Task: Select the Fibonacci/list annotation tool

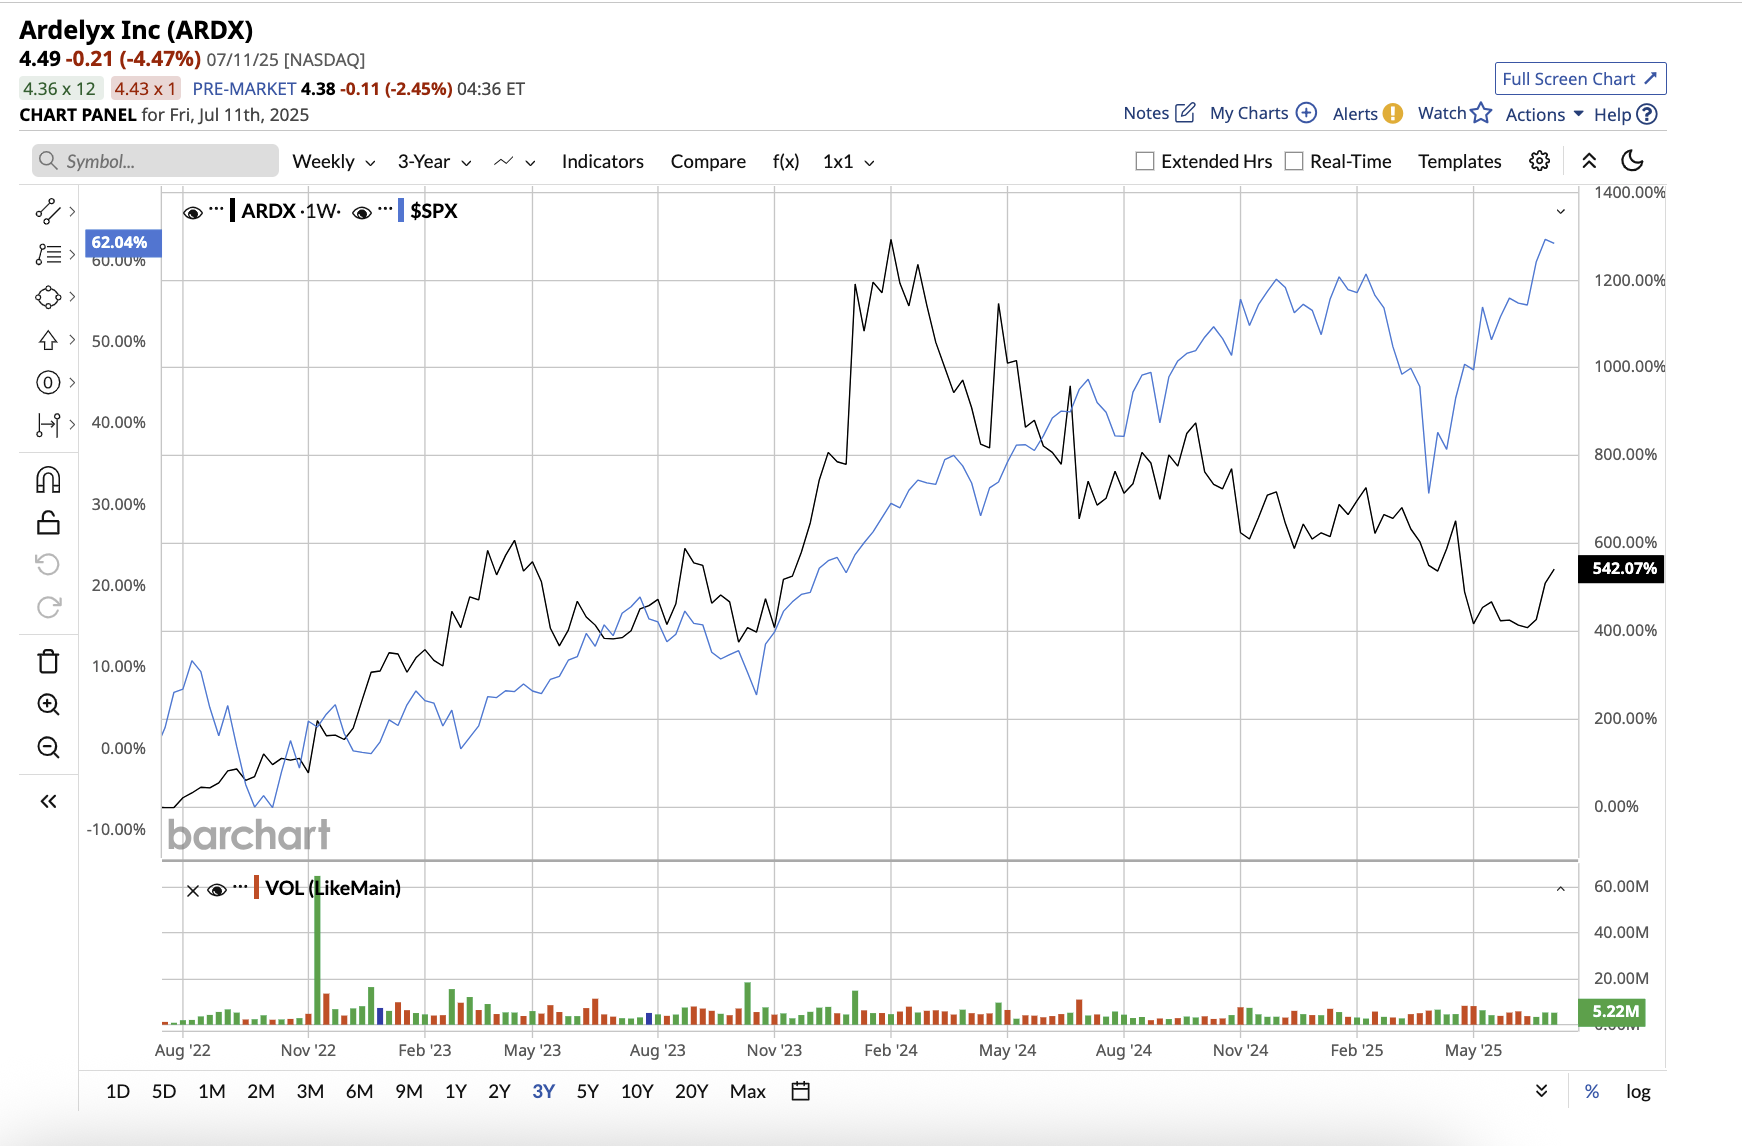Action: pyautogui.click(x=47, y=254)
